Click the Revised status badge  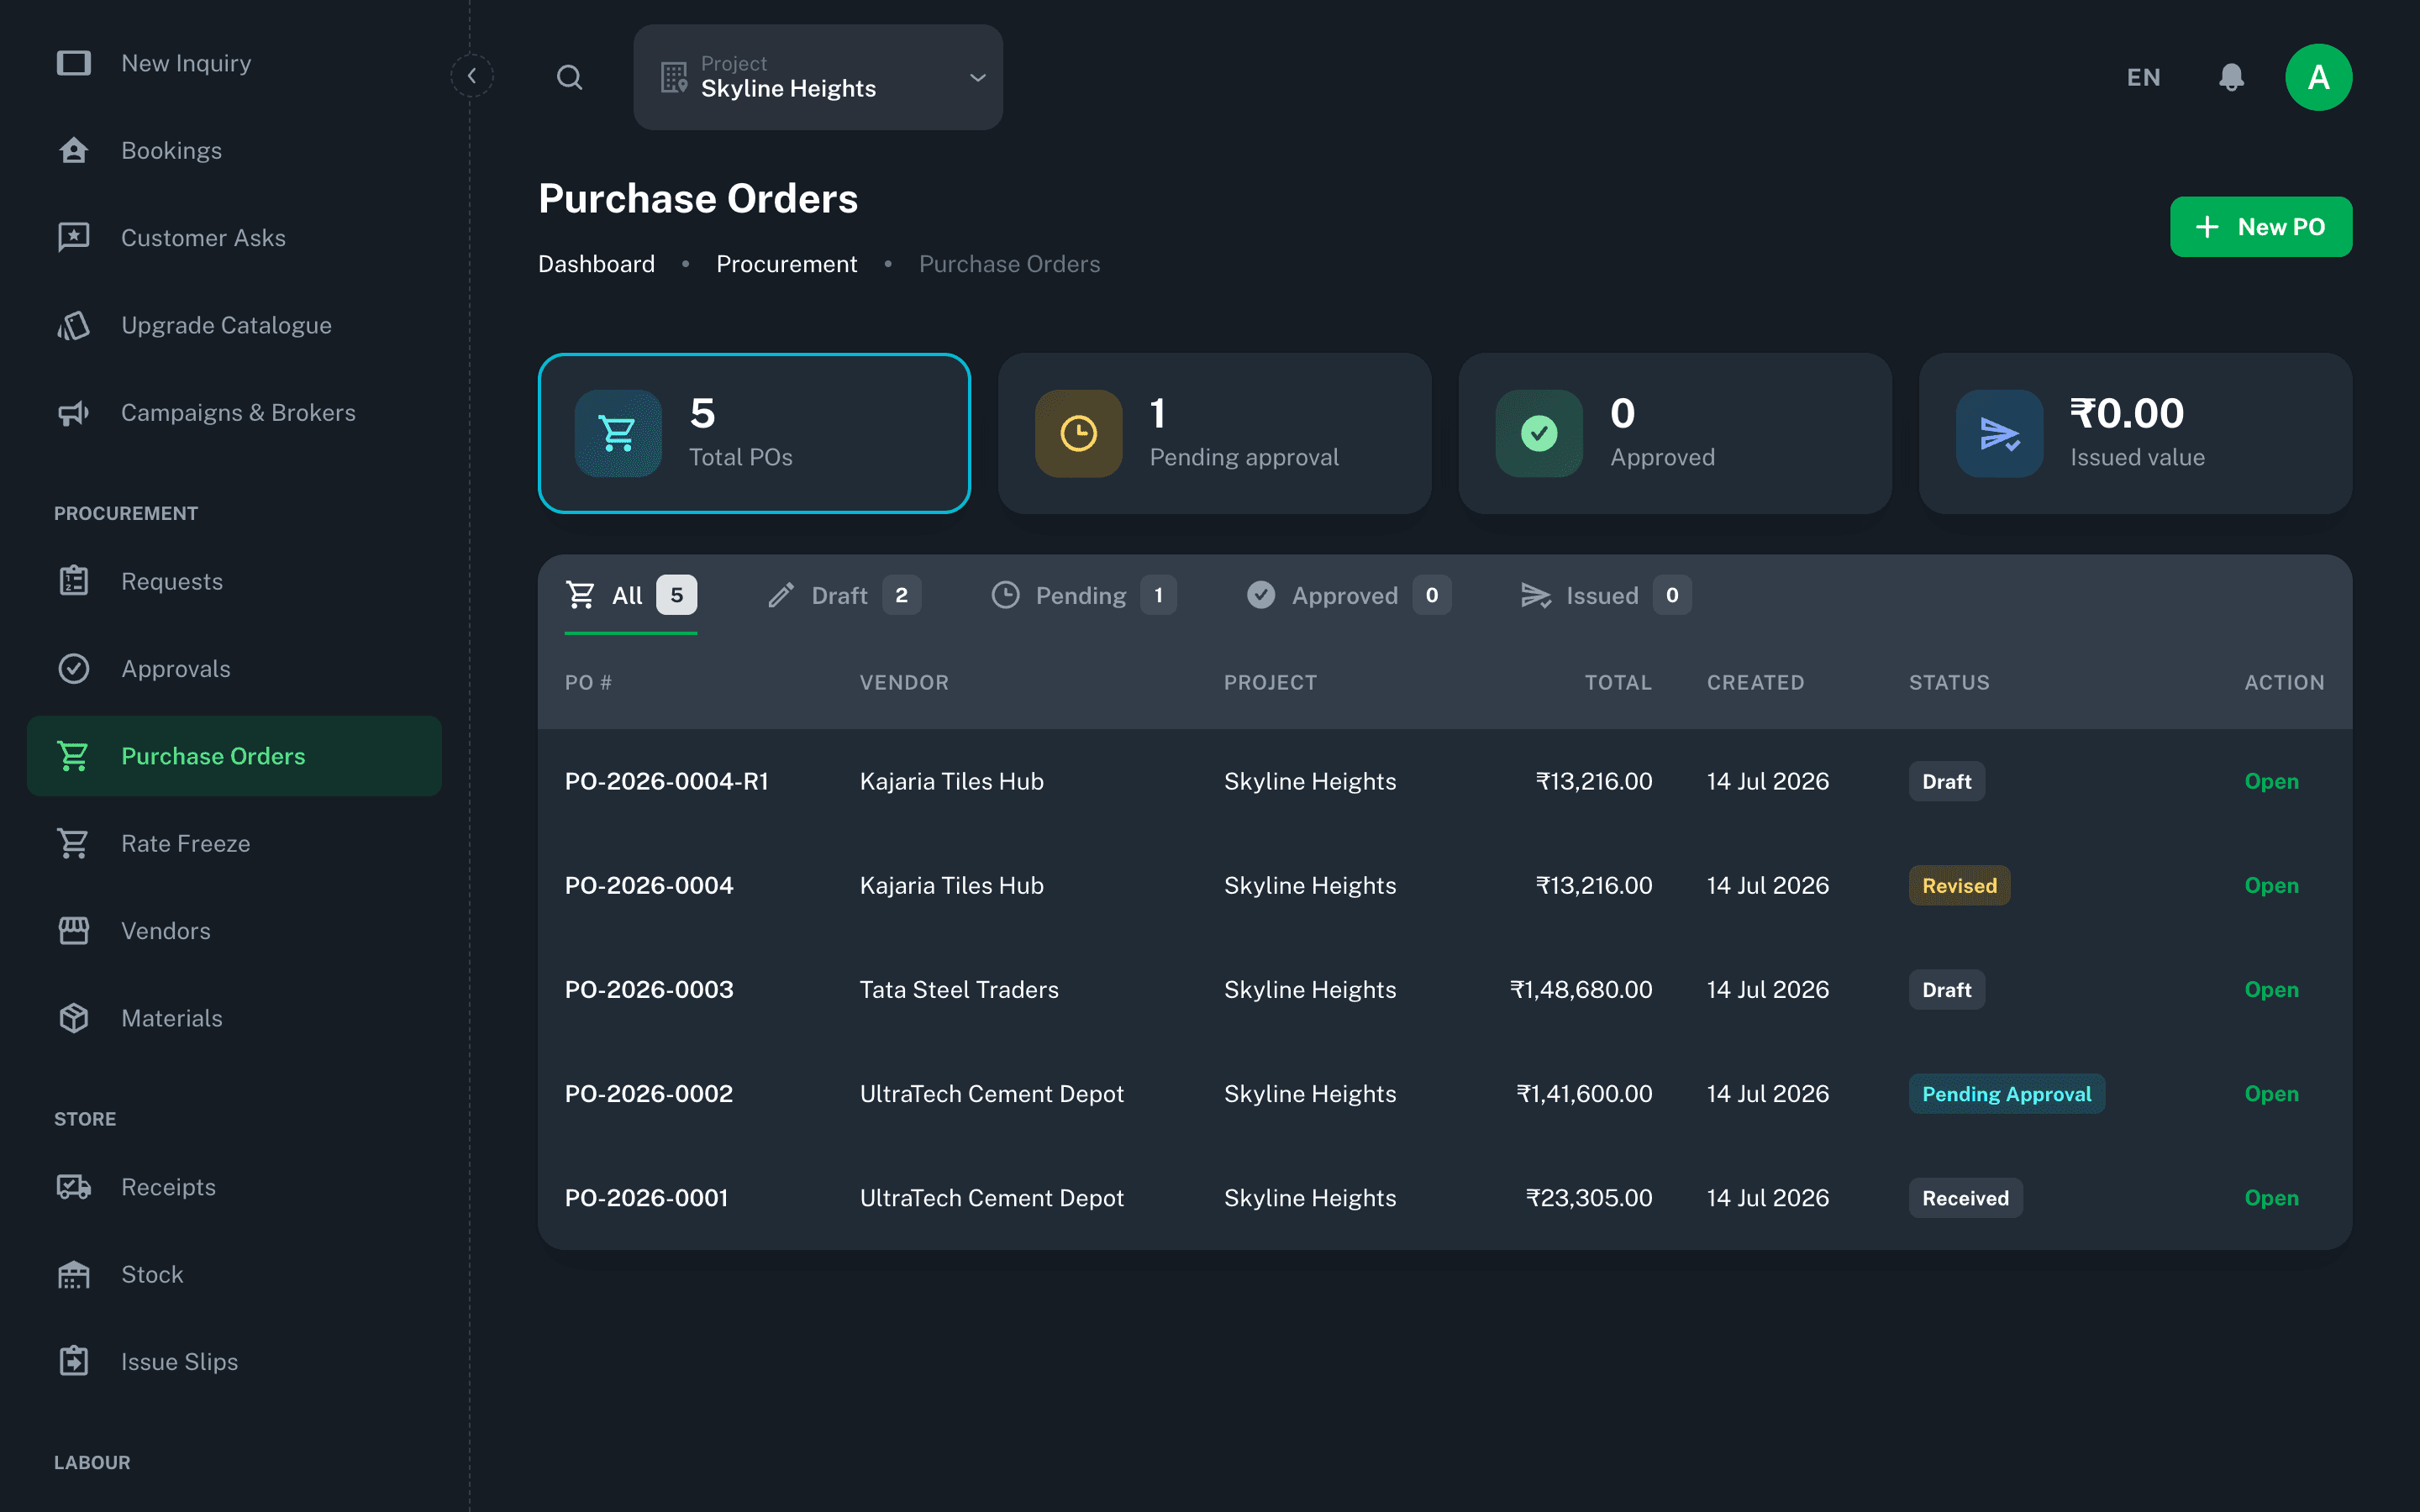point(1959,885)
